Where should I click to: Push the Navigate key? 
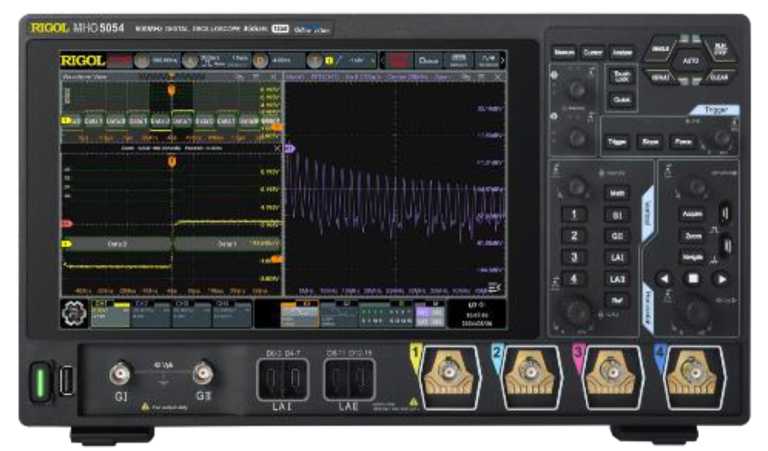click(693, 257)
